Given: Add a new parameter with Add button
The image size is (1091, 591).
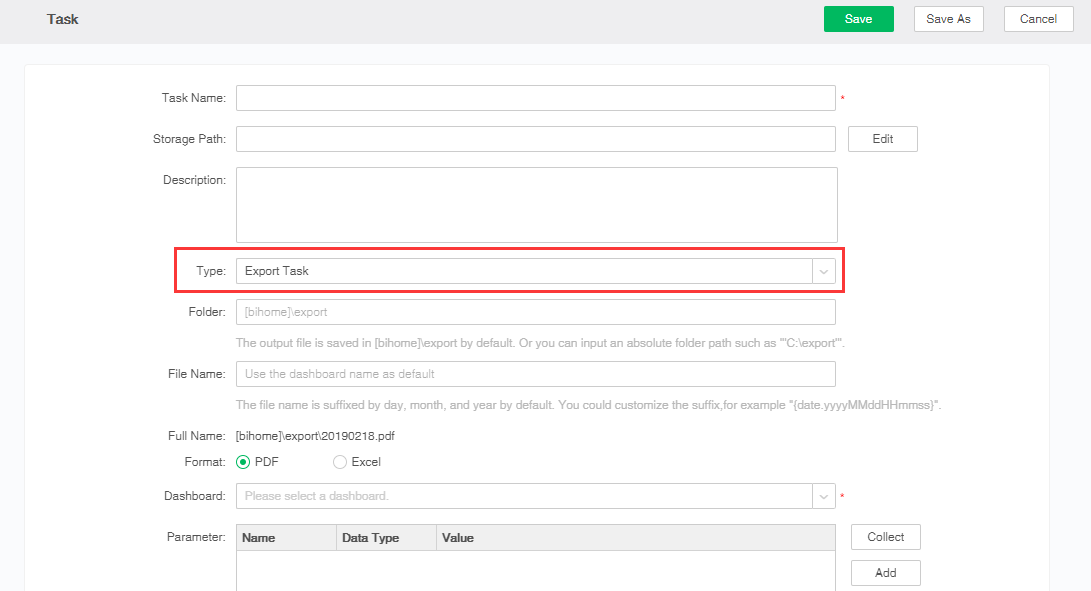Looking at the screenshot, I should pos(885,573).
